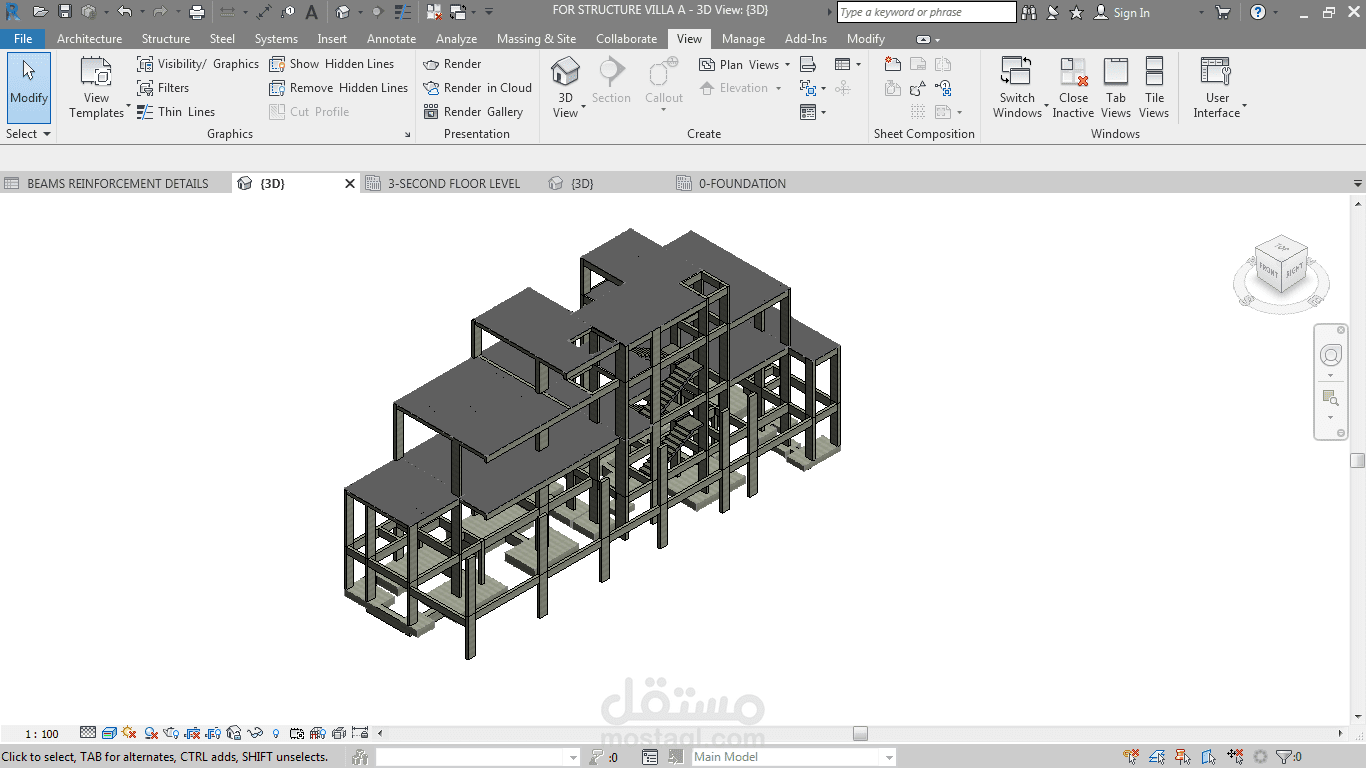Choose the Text tool letter A icon
Image resolution: width=1366 pixels, height=768 pixels.
click(311, 13)
